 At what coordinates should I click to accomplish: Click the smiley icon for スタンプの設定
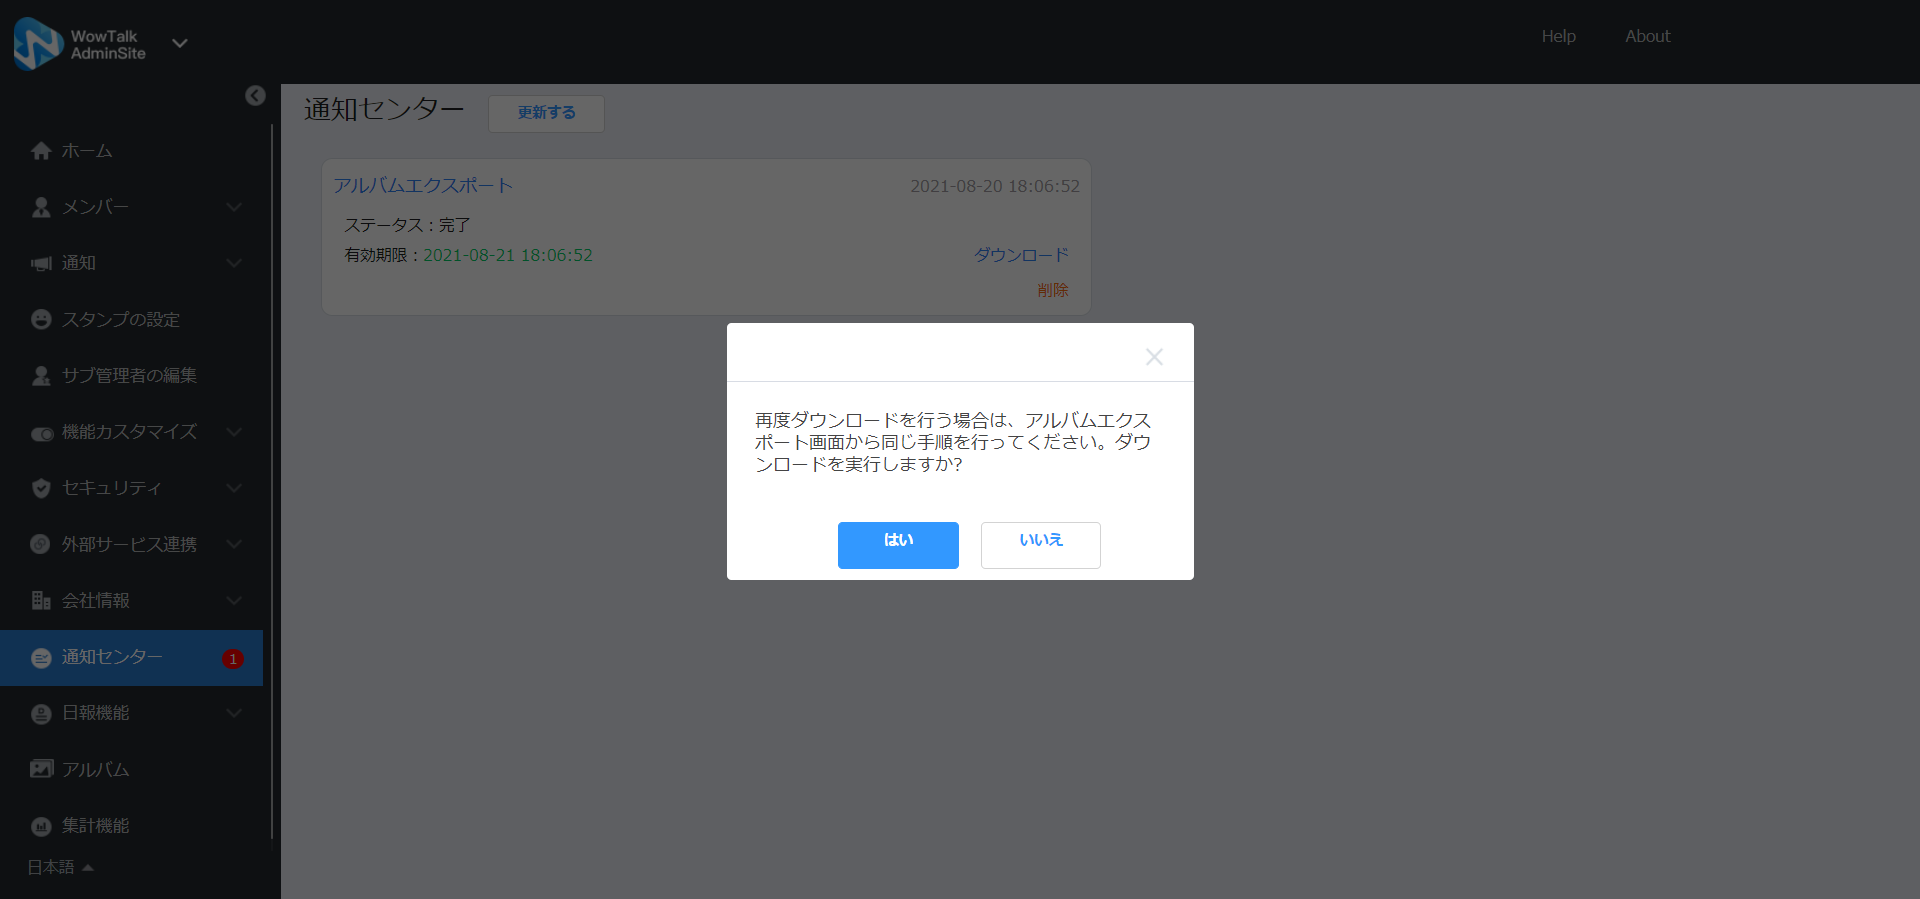point(41,319)
